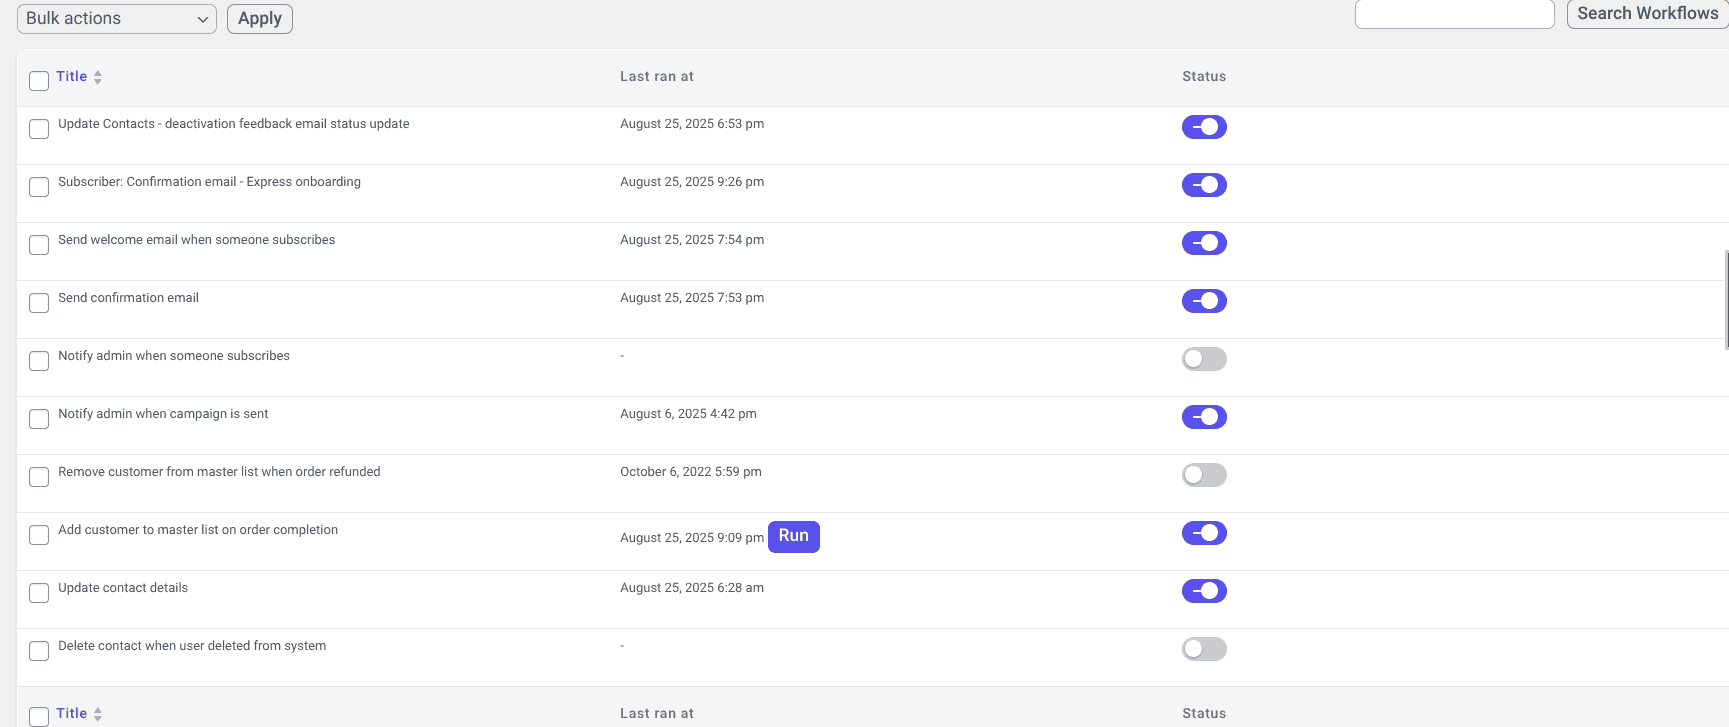Tick the select-all checkbox in the bottom header

(39, 717)
